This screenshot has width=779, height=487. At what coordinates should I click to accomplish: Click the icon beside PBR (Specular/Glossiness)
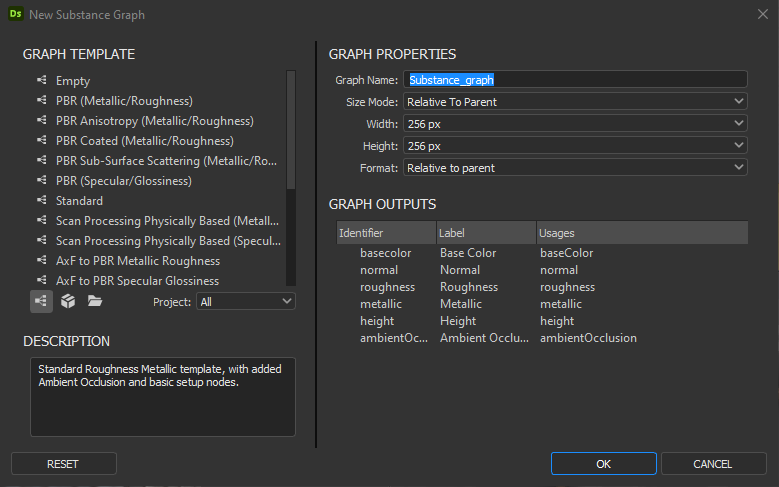42,180
